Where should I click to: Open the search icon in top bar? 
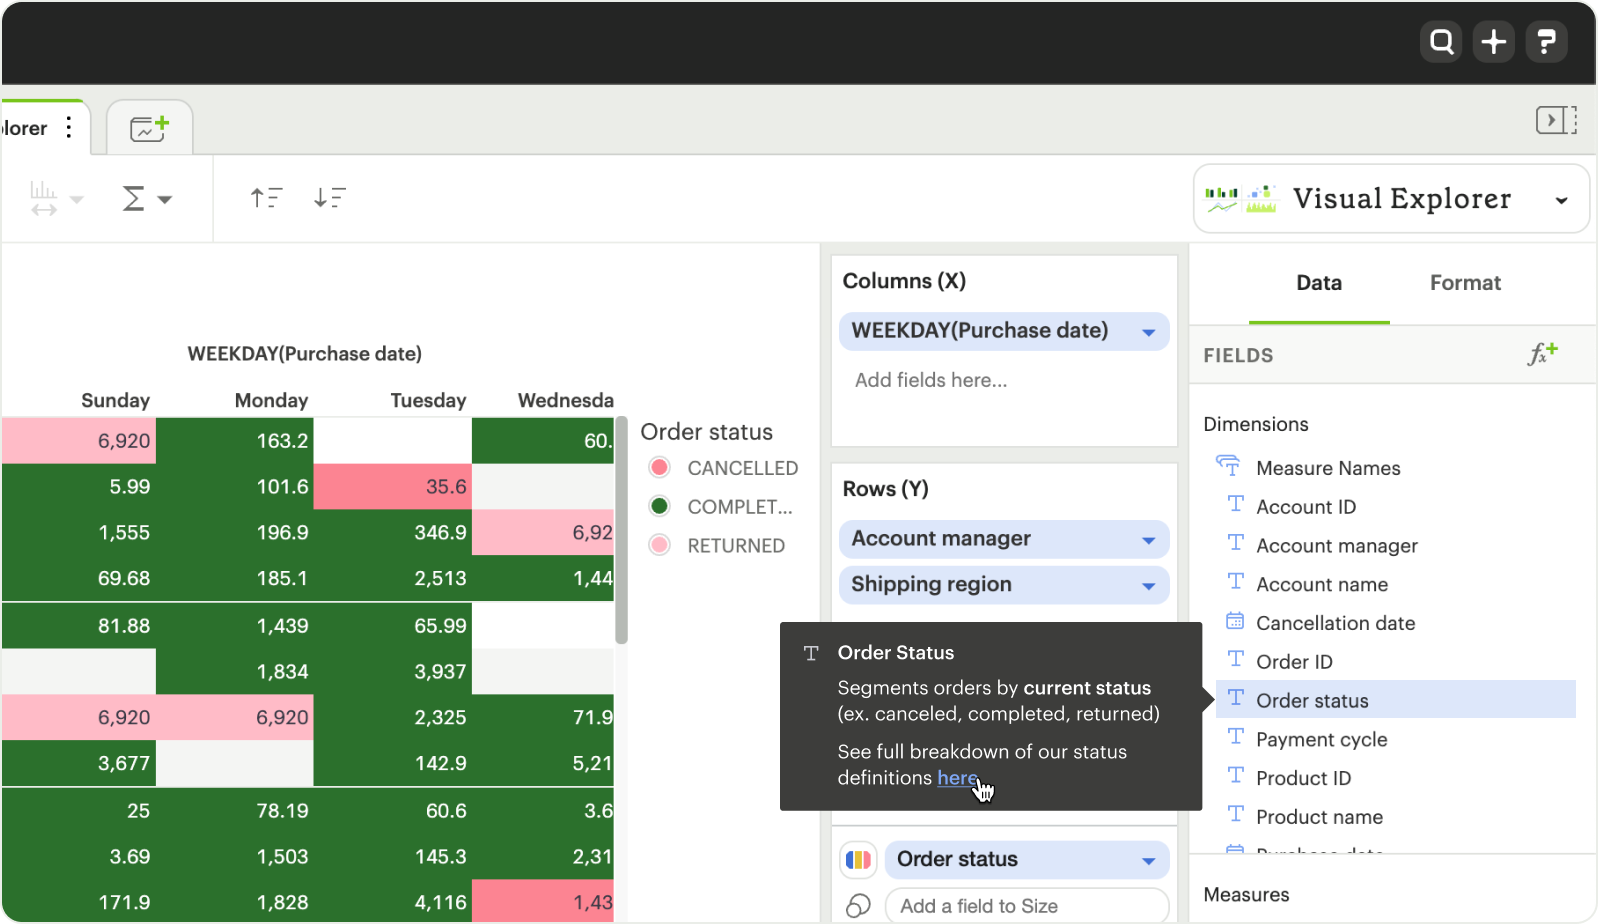pos(1441,42)
